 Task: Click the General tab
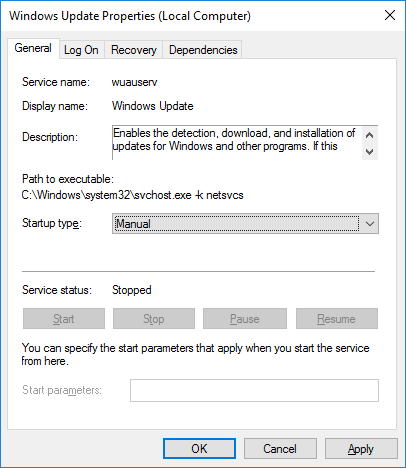(x=33, y=48)
